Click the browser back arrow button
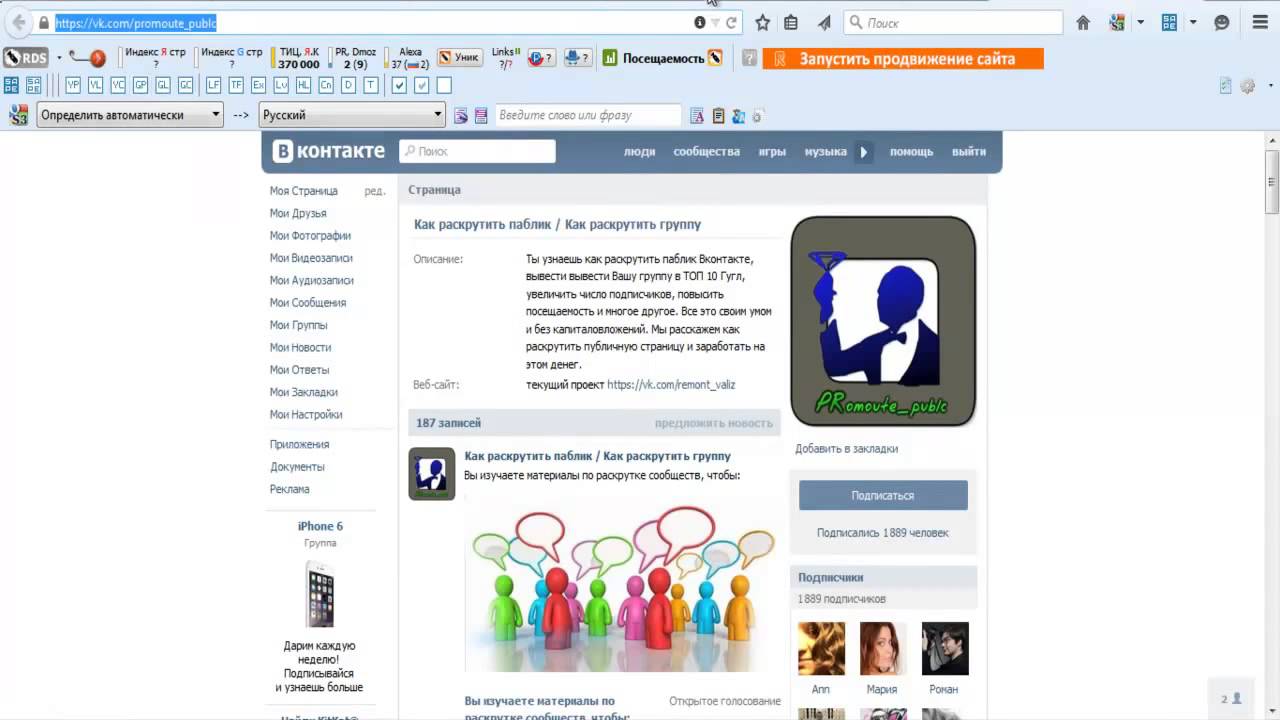The width and height of the screenshot is (1280, 720). tap(18, 22)
